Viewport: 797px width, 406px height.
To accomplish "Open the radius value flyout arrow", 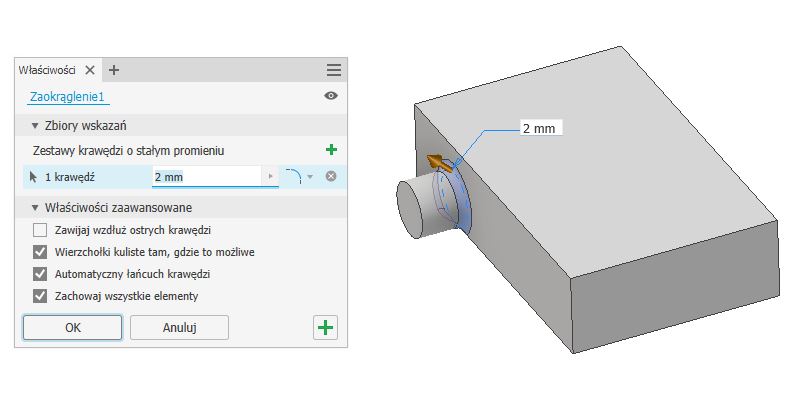I will click(270, 177).
